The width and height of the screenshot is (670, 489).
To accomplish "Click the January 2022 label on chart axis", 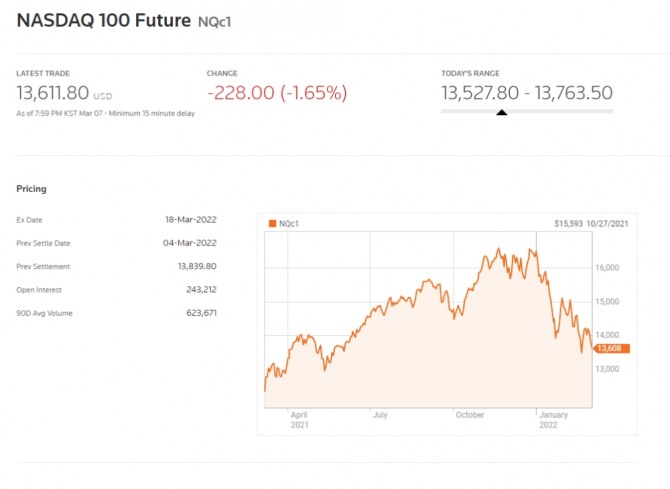I will pyautogui.click(x=552, y=418).
